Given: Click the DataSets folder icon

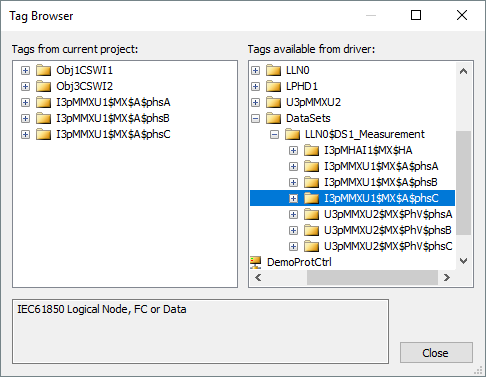Looking at the screenshot, I should coord(273,119).
